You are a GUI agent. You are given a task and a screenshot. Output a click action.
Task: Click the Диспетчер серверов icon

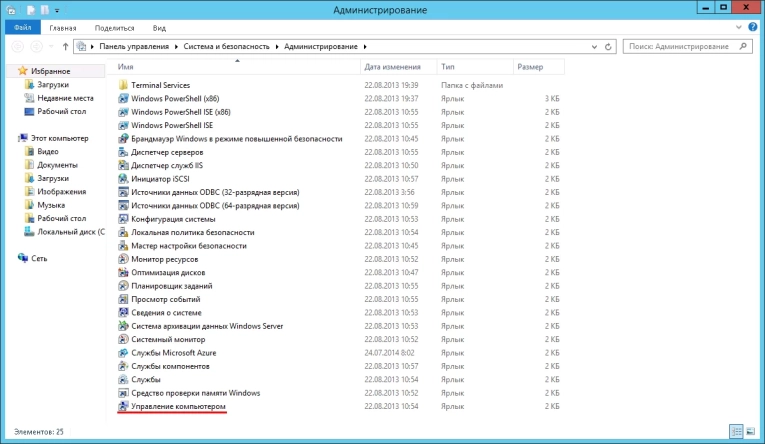[124, 152]
